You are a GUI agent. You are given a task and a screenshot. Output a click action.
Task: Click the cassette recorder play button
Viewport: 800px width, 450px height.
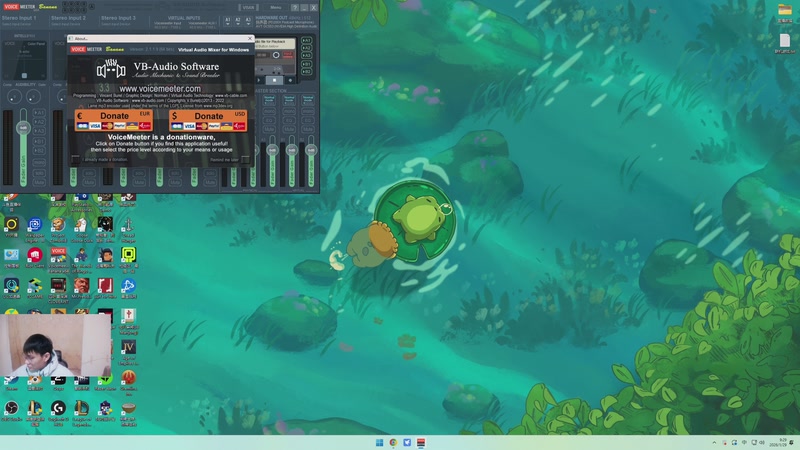(x=260, y=80)
